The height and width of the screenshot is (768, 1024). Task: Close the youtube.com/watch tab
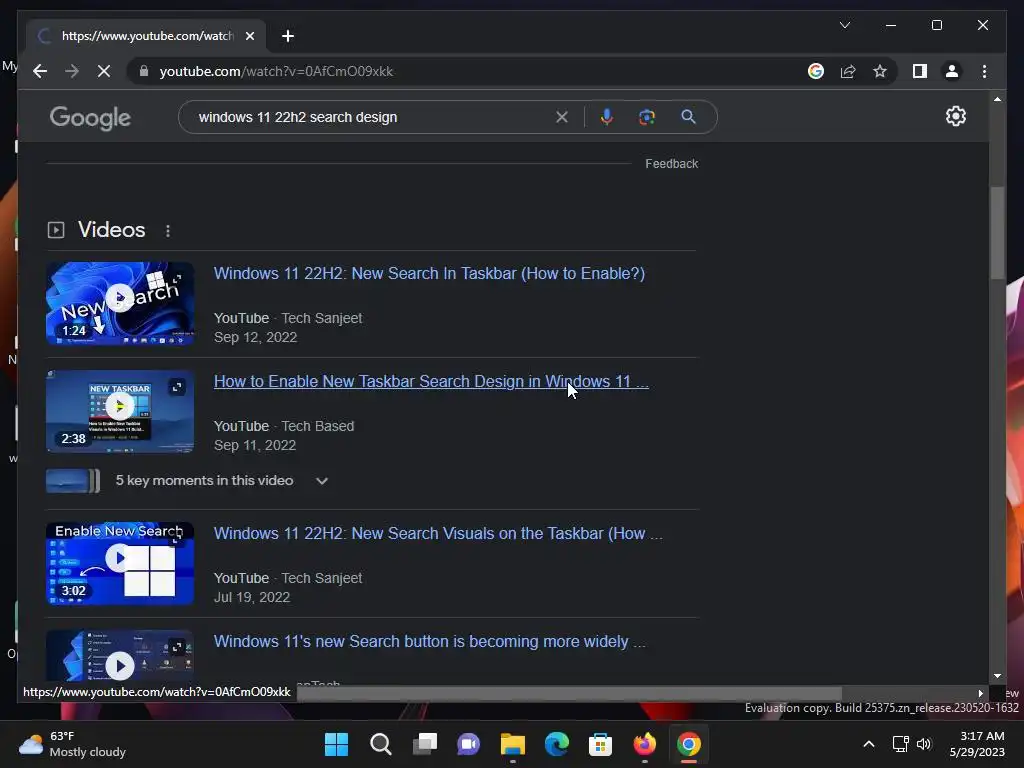point(249,36)
